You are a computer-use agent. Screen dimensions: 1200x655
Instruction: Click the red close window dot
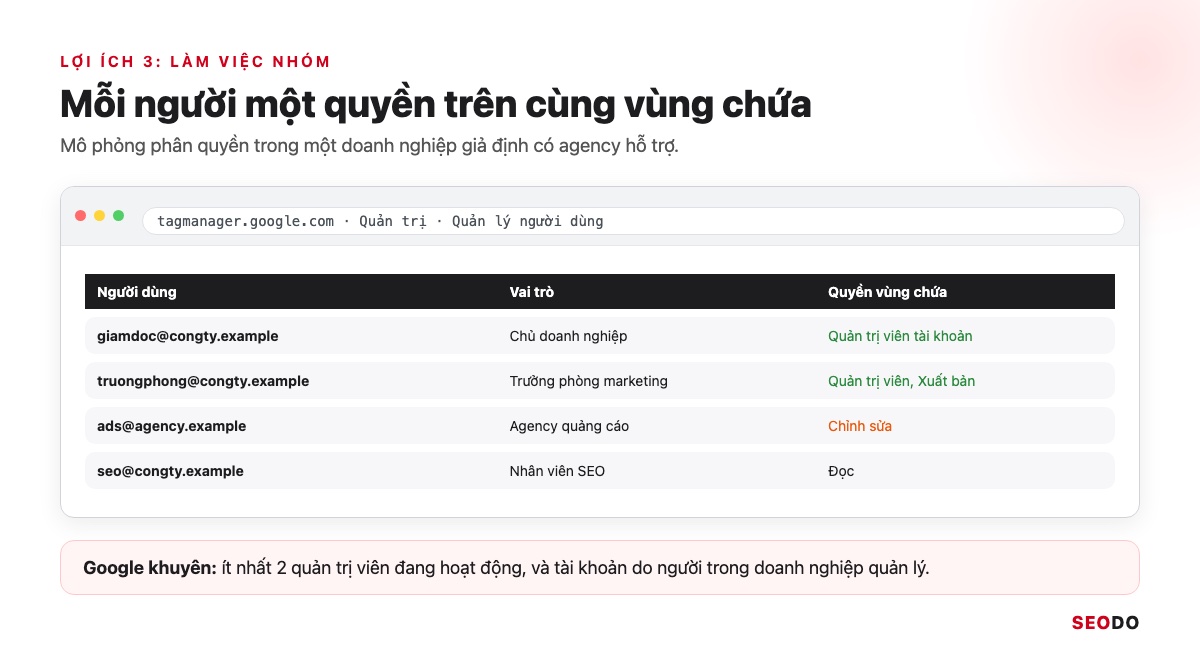coord(81,216)
